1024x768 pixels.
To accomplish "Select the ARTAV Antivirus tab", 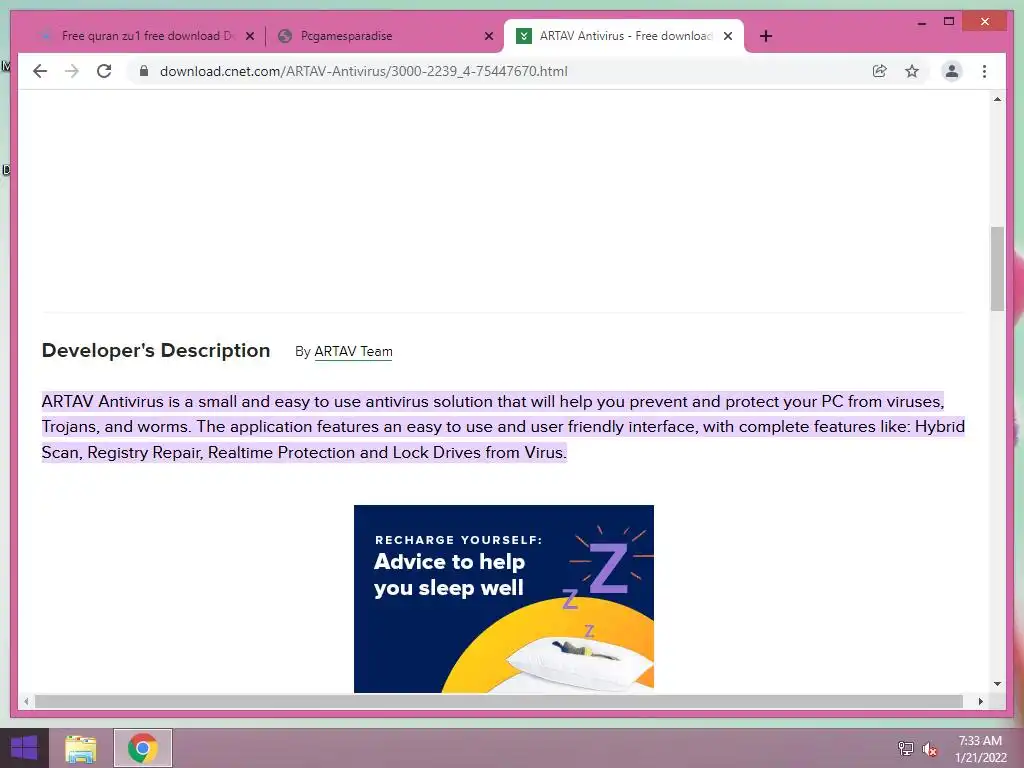I will pos(624,36).
